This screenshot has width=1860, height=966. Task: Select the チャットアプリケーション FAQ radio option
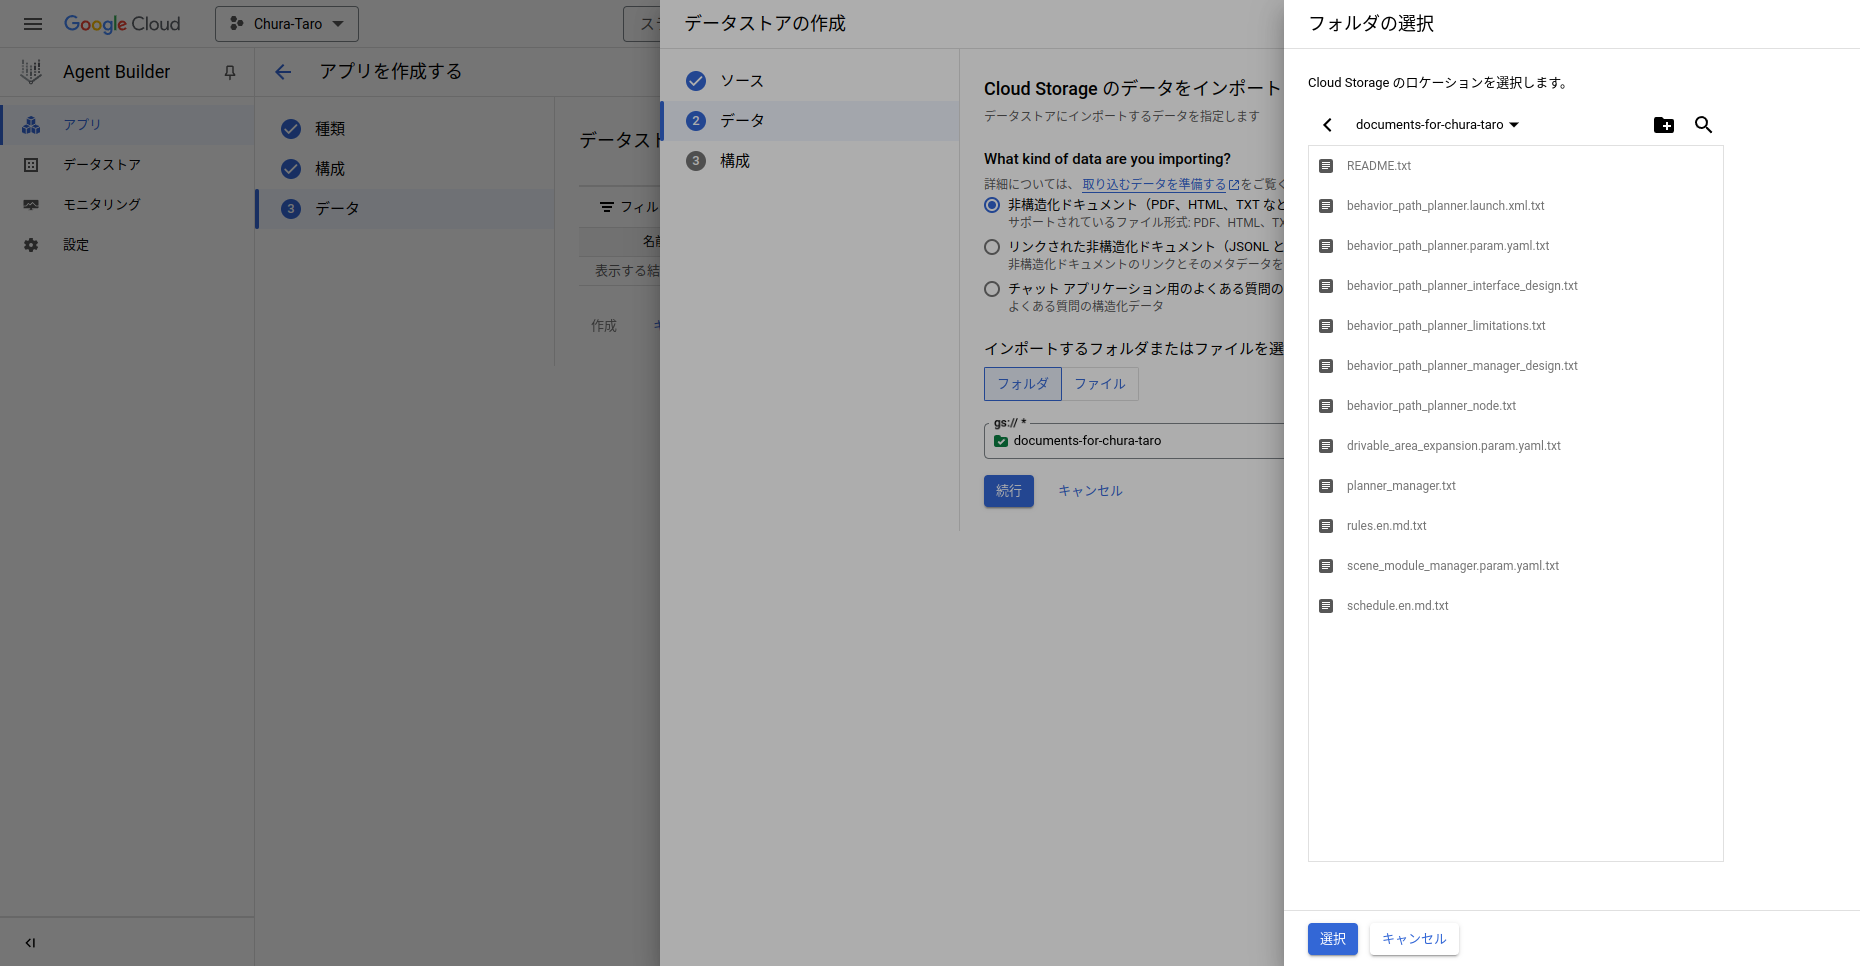click(x=992, y=289)
